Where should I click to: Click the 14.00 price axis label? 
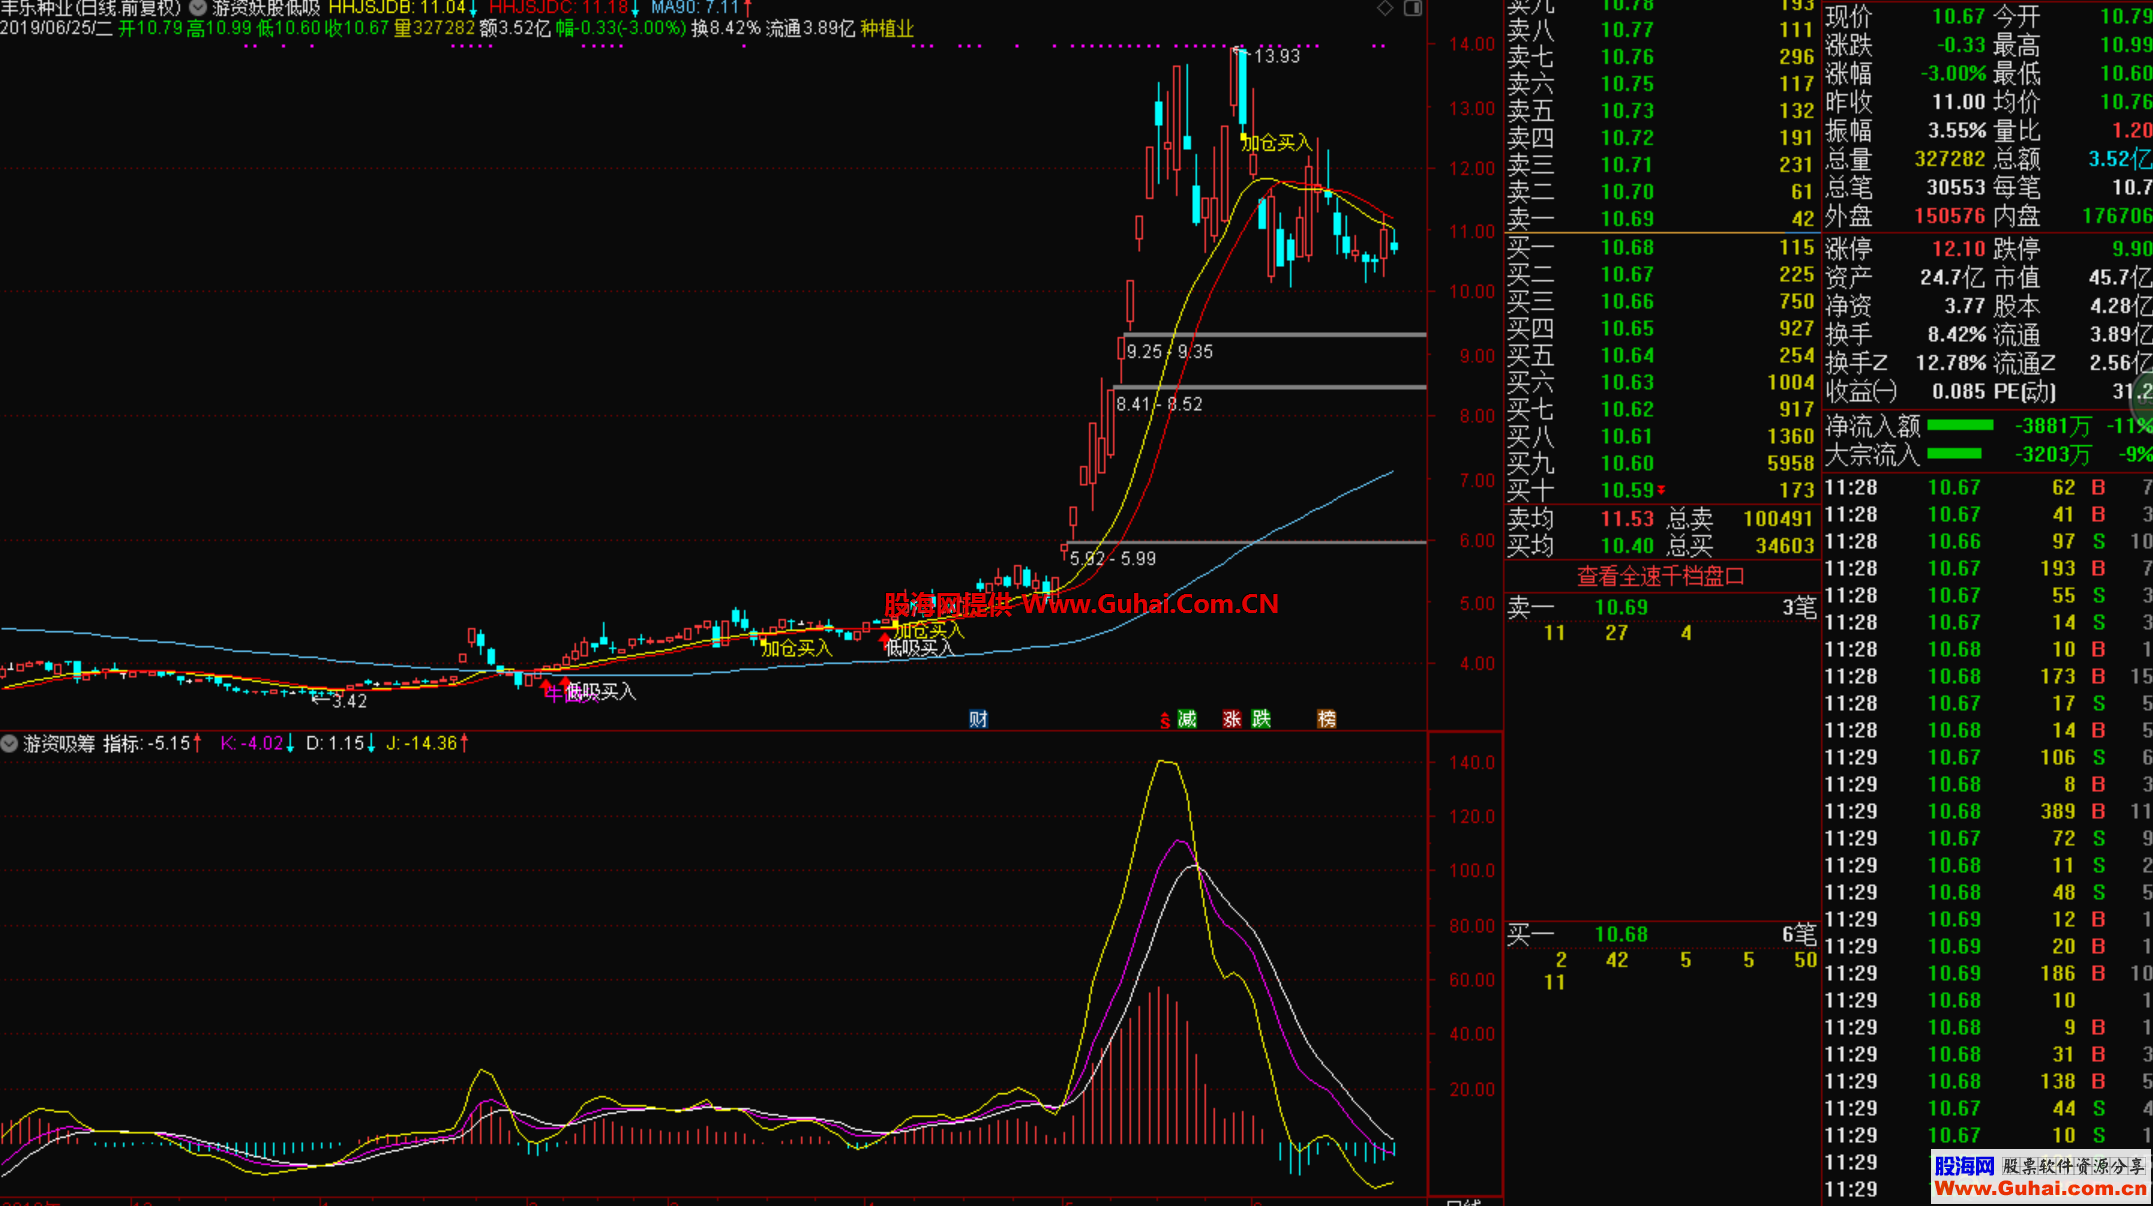click(1471, 44)
